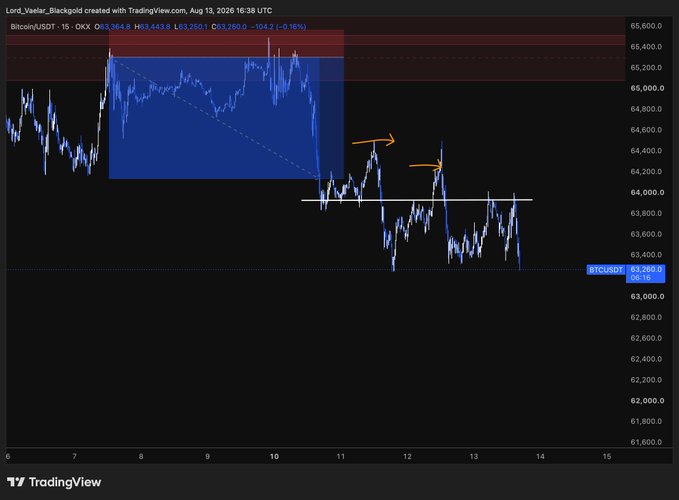Viewport: 679px width, 500px height.
Task: Click date 6 on the time axis
Action: tap(8, 456)
